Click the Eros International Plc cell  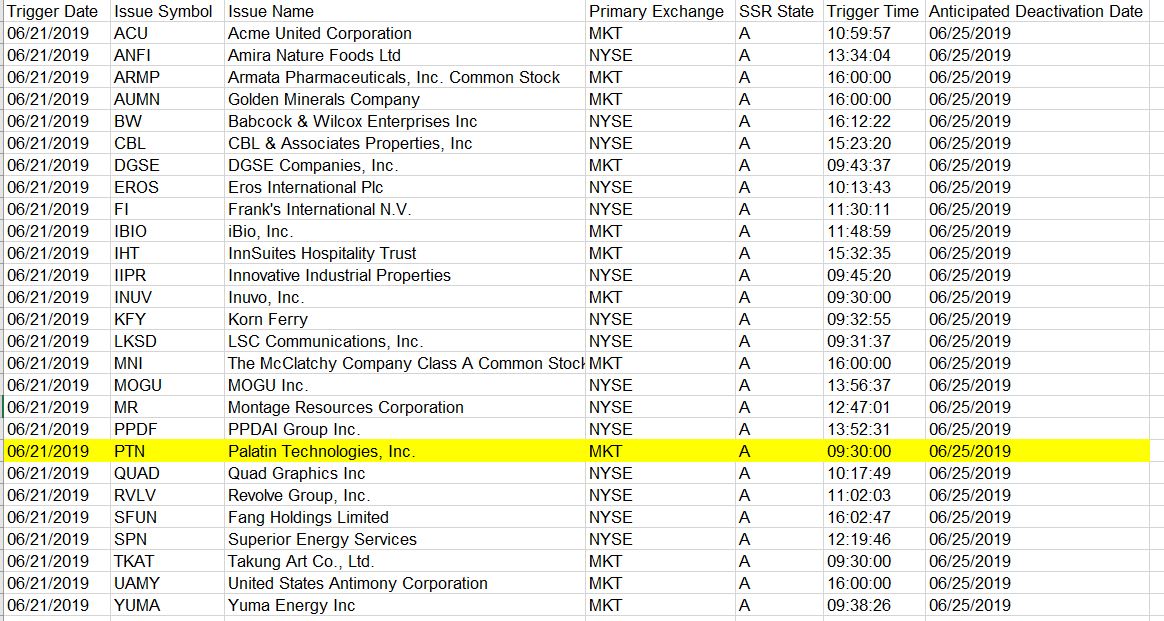tap(305, 187)
